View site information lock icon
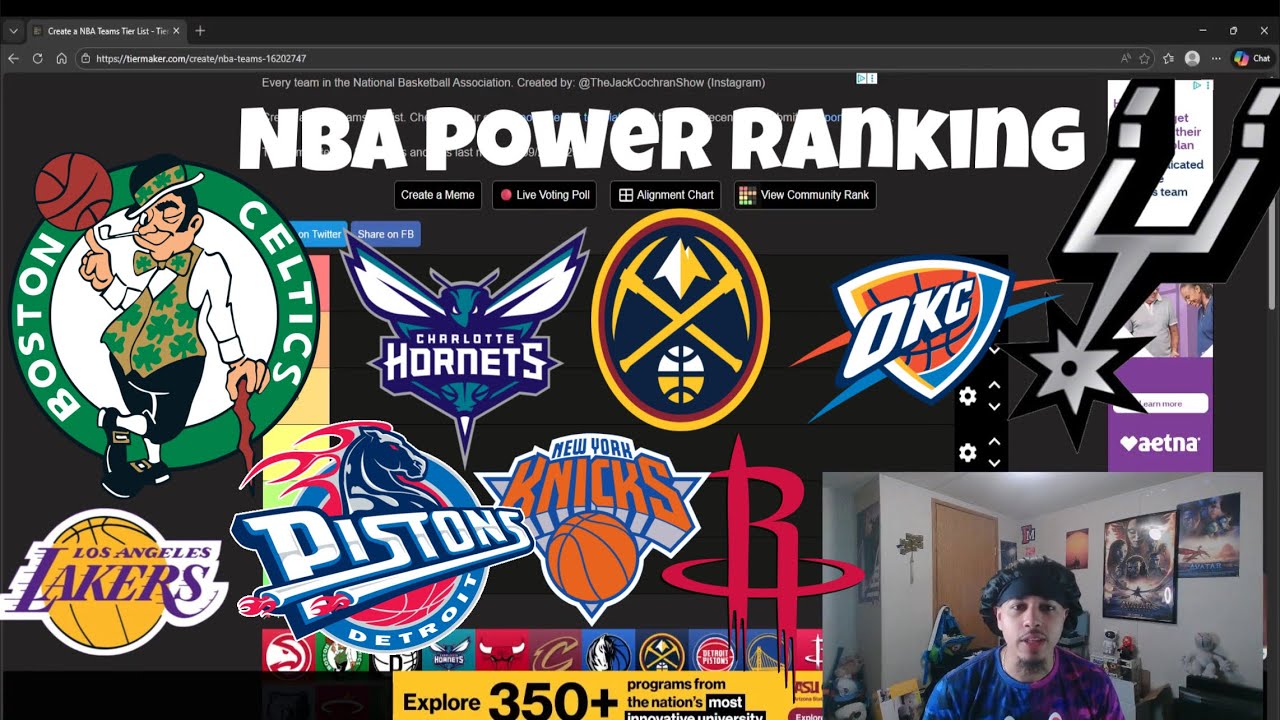The image size is (1280, 720). pyautogui.click(x=86, y=59)
